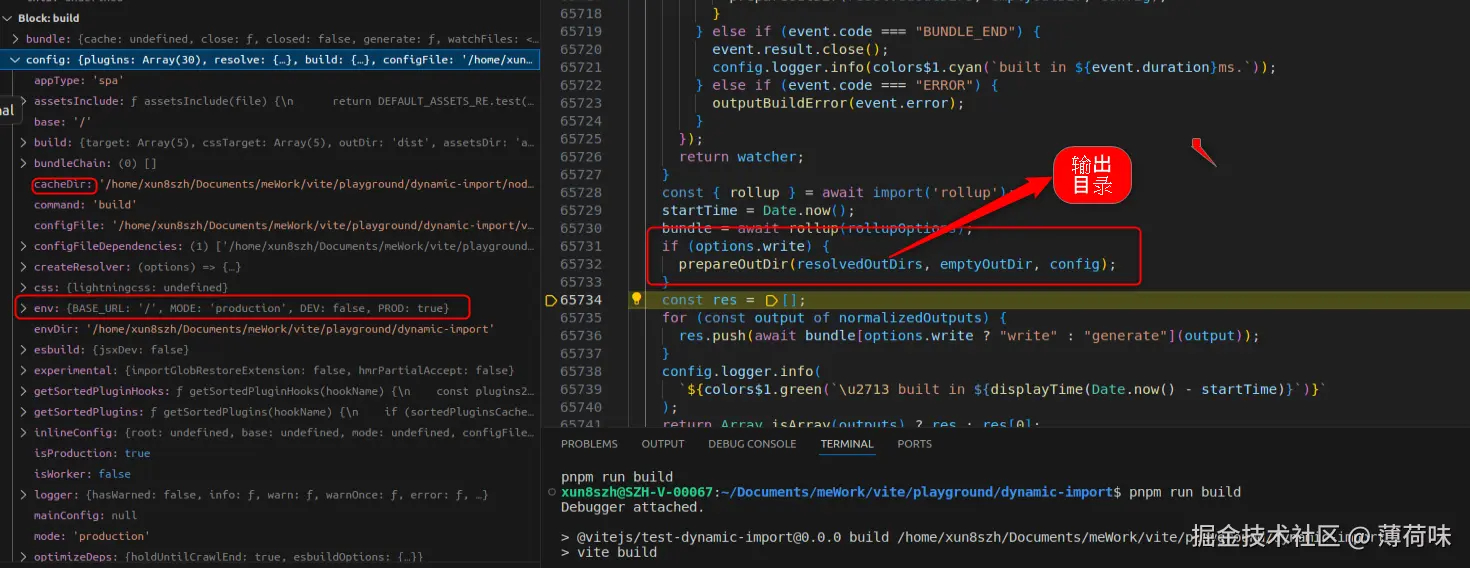Screen dimensions: 1470x568
Task: Expand the inlineConfig entry
Action: [24, 433]
